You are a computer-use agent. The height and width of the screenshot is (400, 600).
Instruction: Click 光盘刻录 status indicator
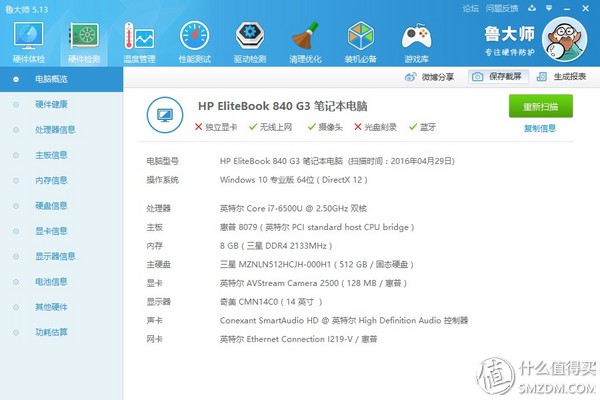pos(375,127)
